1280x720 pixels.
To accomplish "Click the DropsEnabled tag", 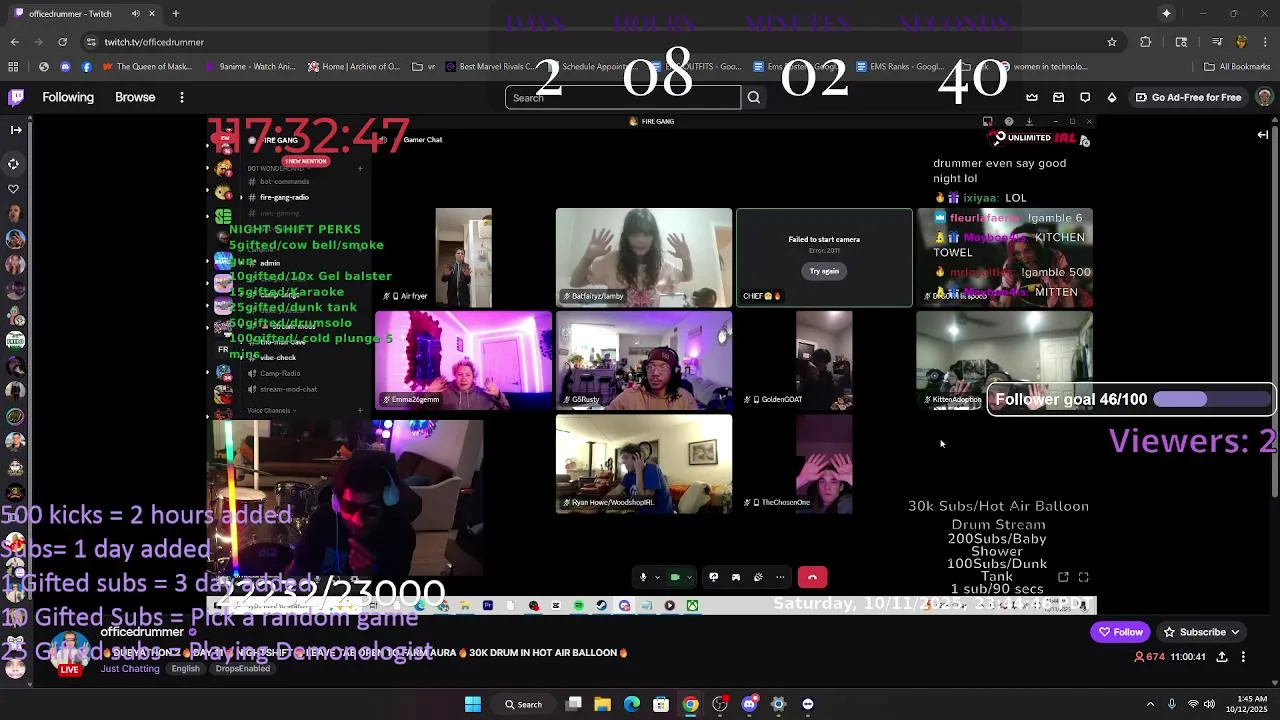I will [x=242, y=668].
